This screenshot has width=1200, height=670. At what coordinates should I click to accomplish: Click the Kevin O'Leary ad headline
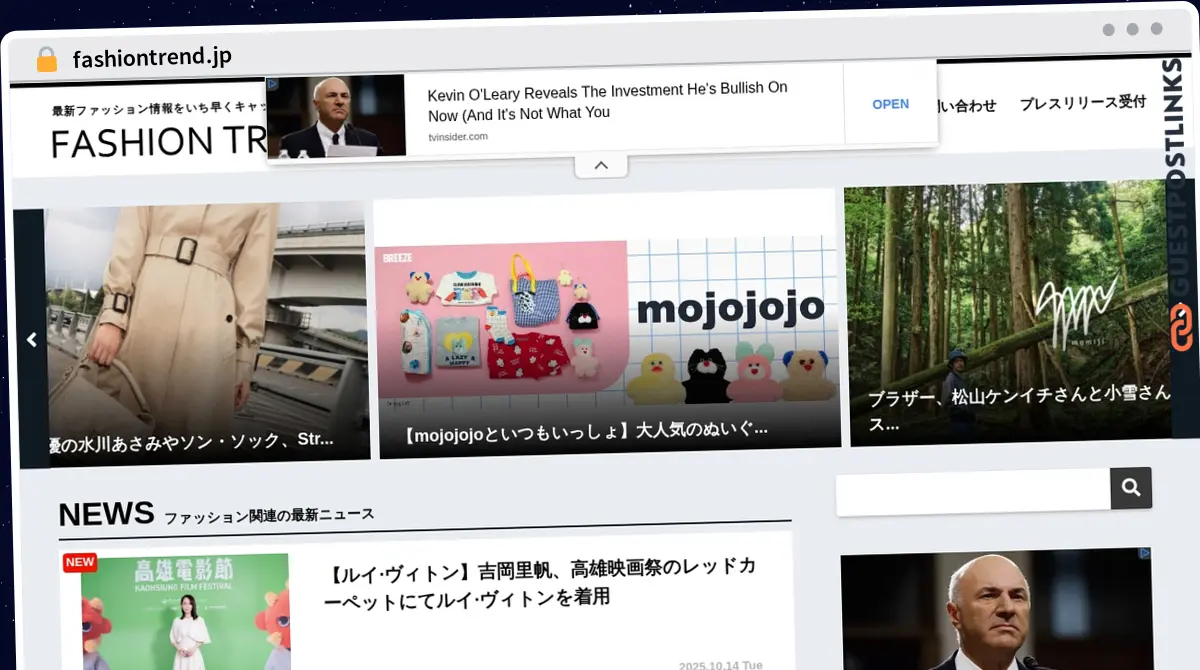coord(607,101)
